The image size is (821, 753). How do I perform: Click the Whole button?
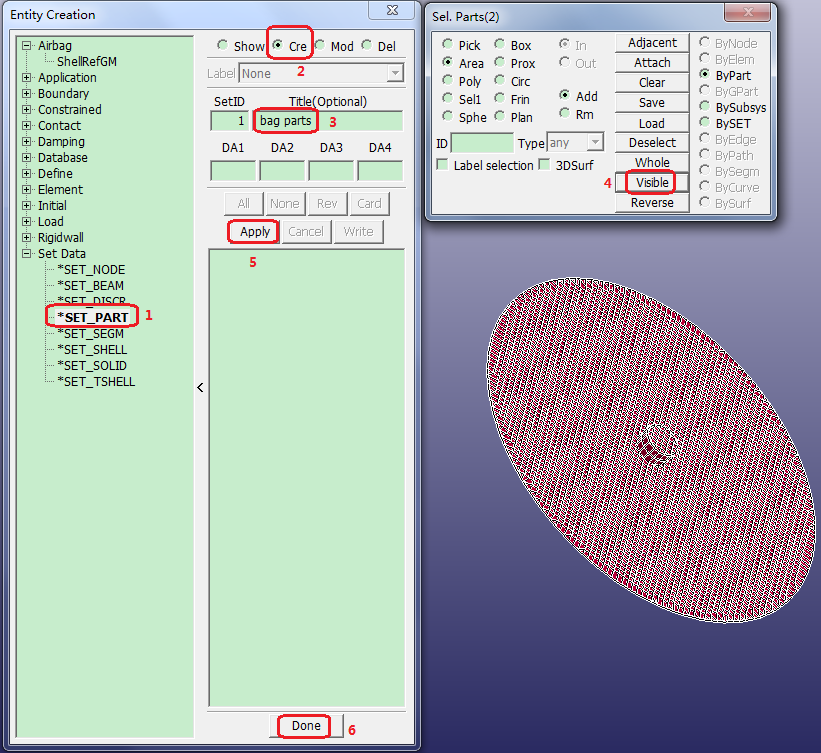click(x=651, y=163)
